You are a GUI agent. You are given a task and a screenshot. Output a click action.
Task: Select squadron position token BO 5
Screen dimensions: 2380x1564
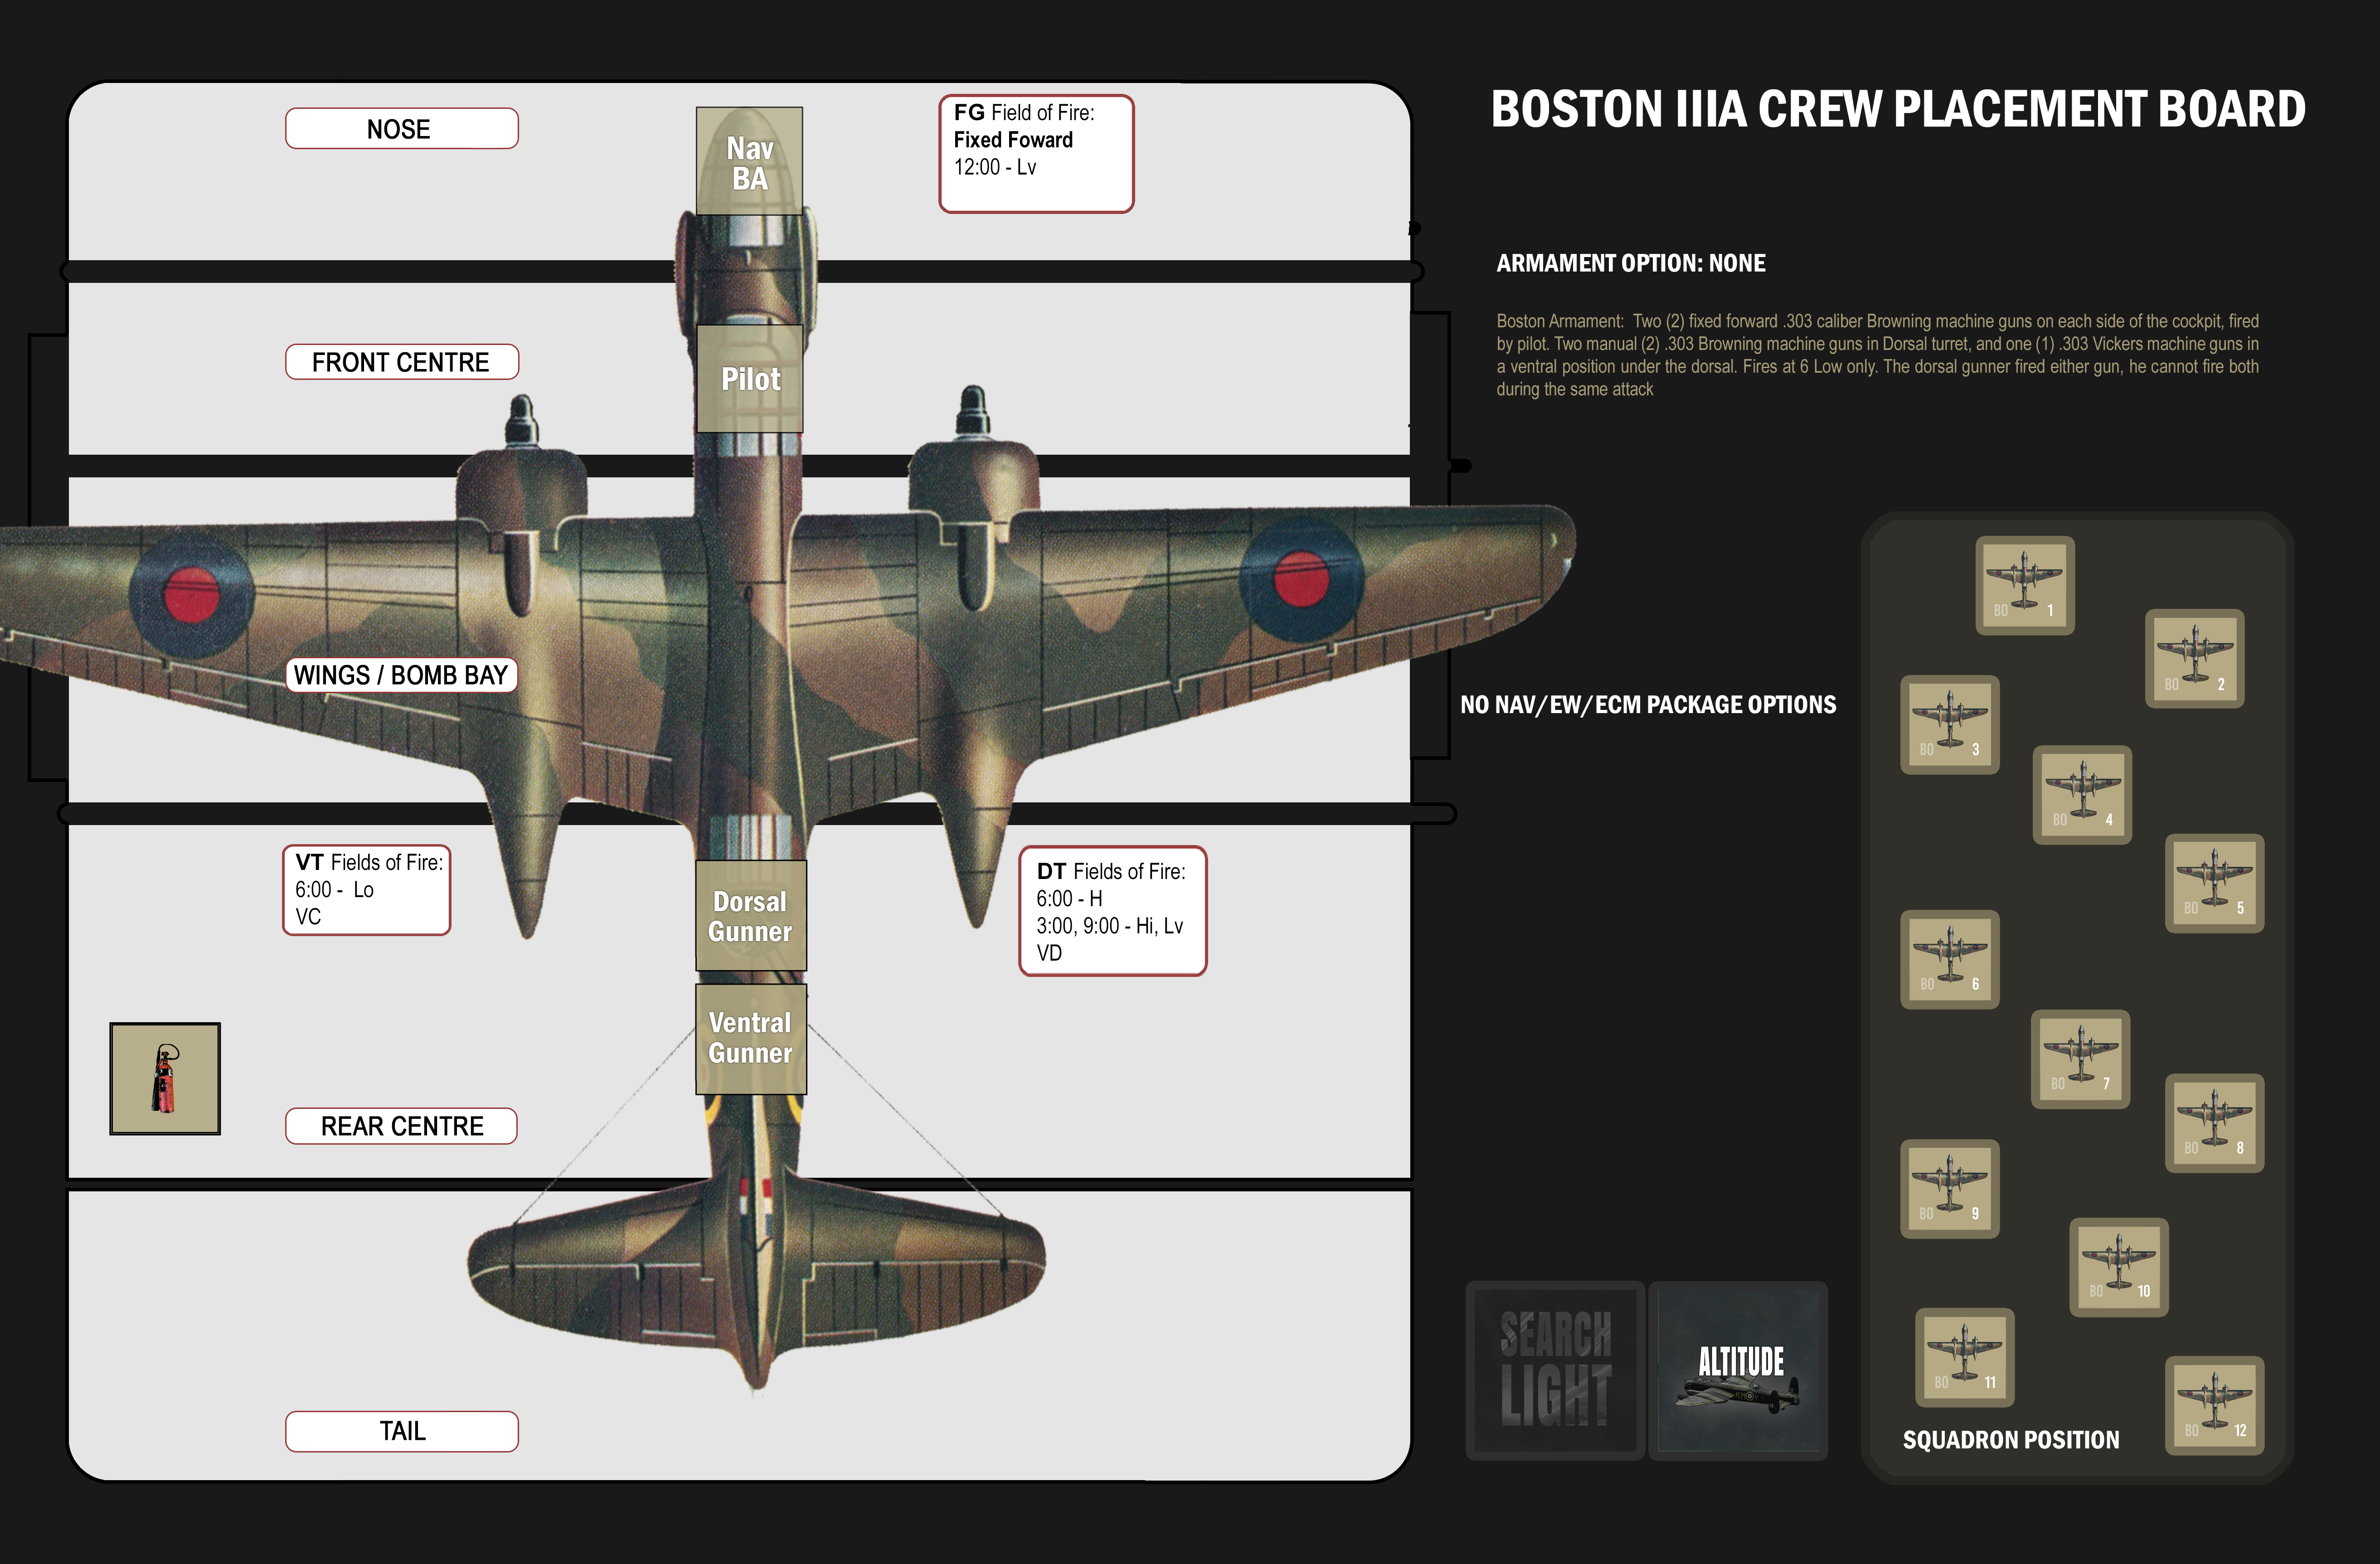[2214, 883]
